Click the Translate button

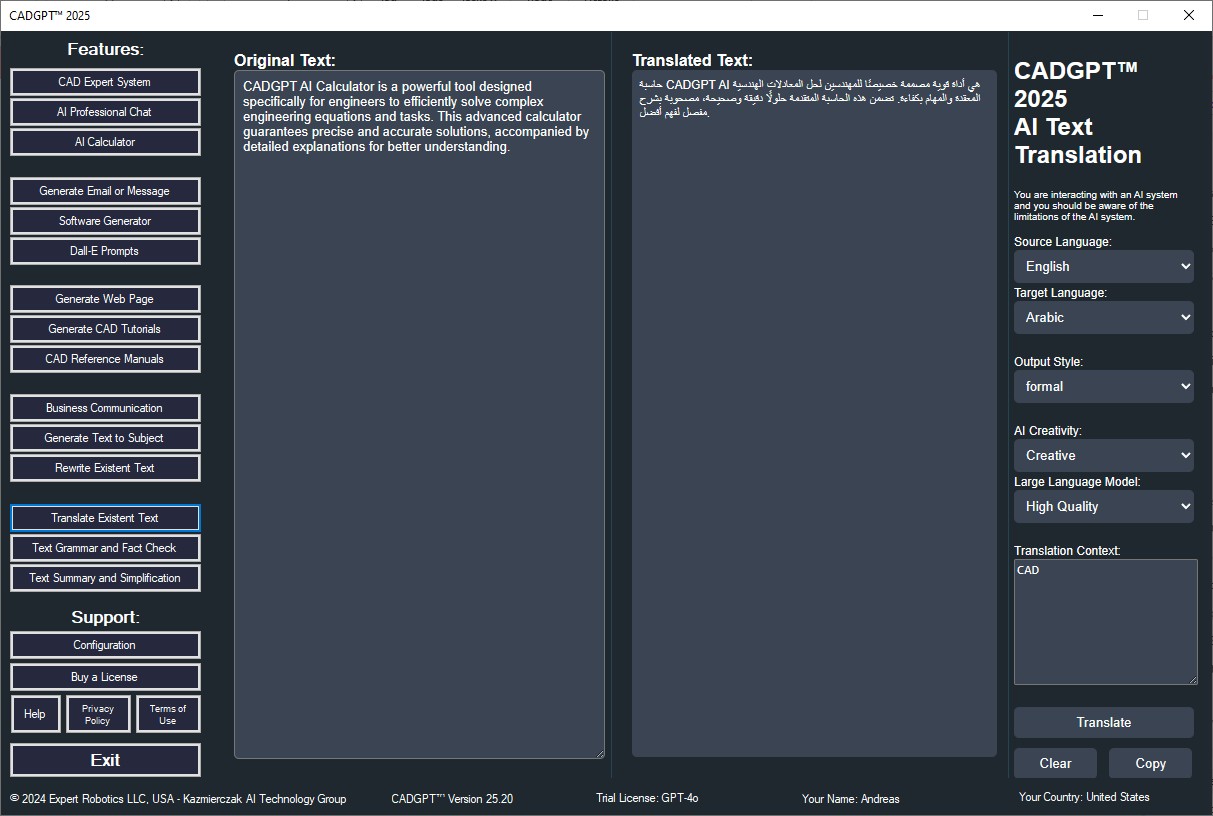click(x=1104, y=722)
